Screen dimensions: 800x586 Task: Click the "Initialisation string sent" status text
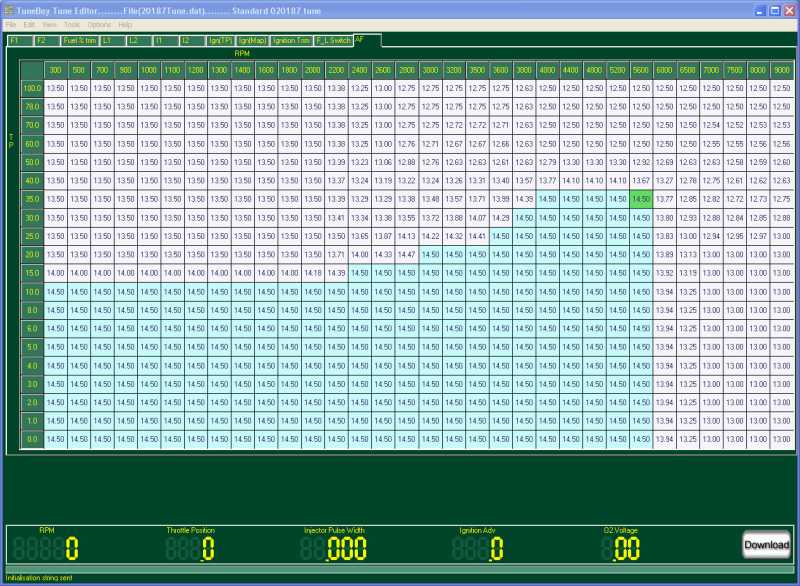coord(39,578)
